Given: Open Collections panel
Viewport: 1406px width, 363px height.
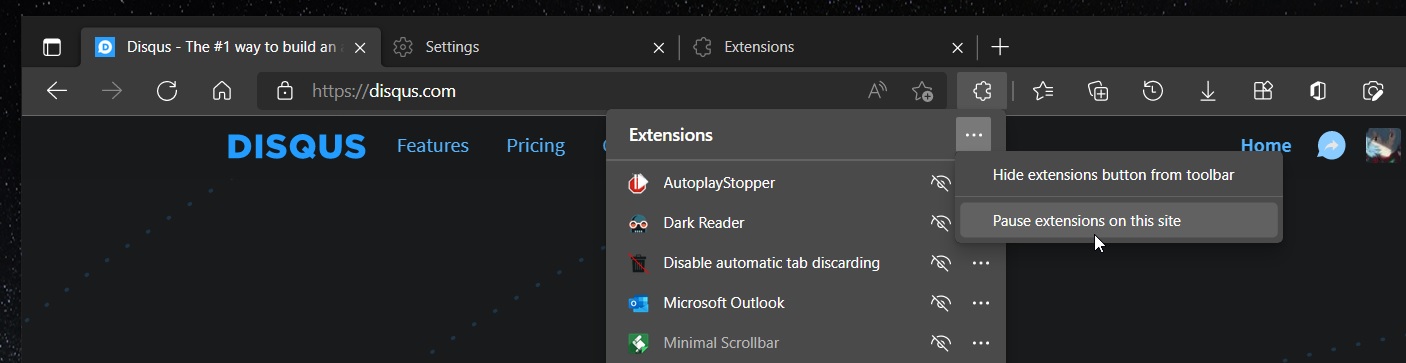Looking at the screenshot, I should (1098, 91).
